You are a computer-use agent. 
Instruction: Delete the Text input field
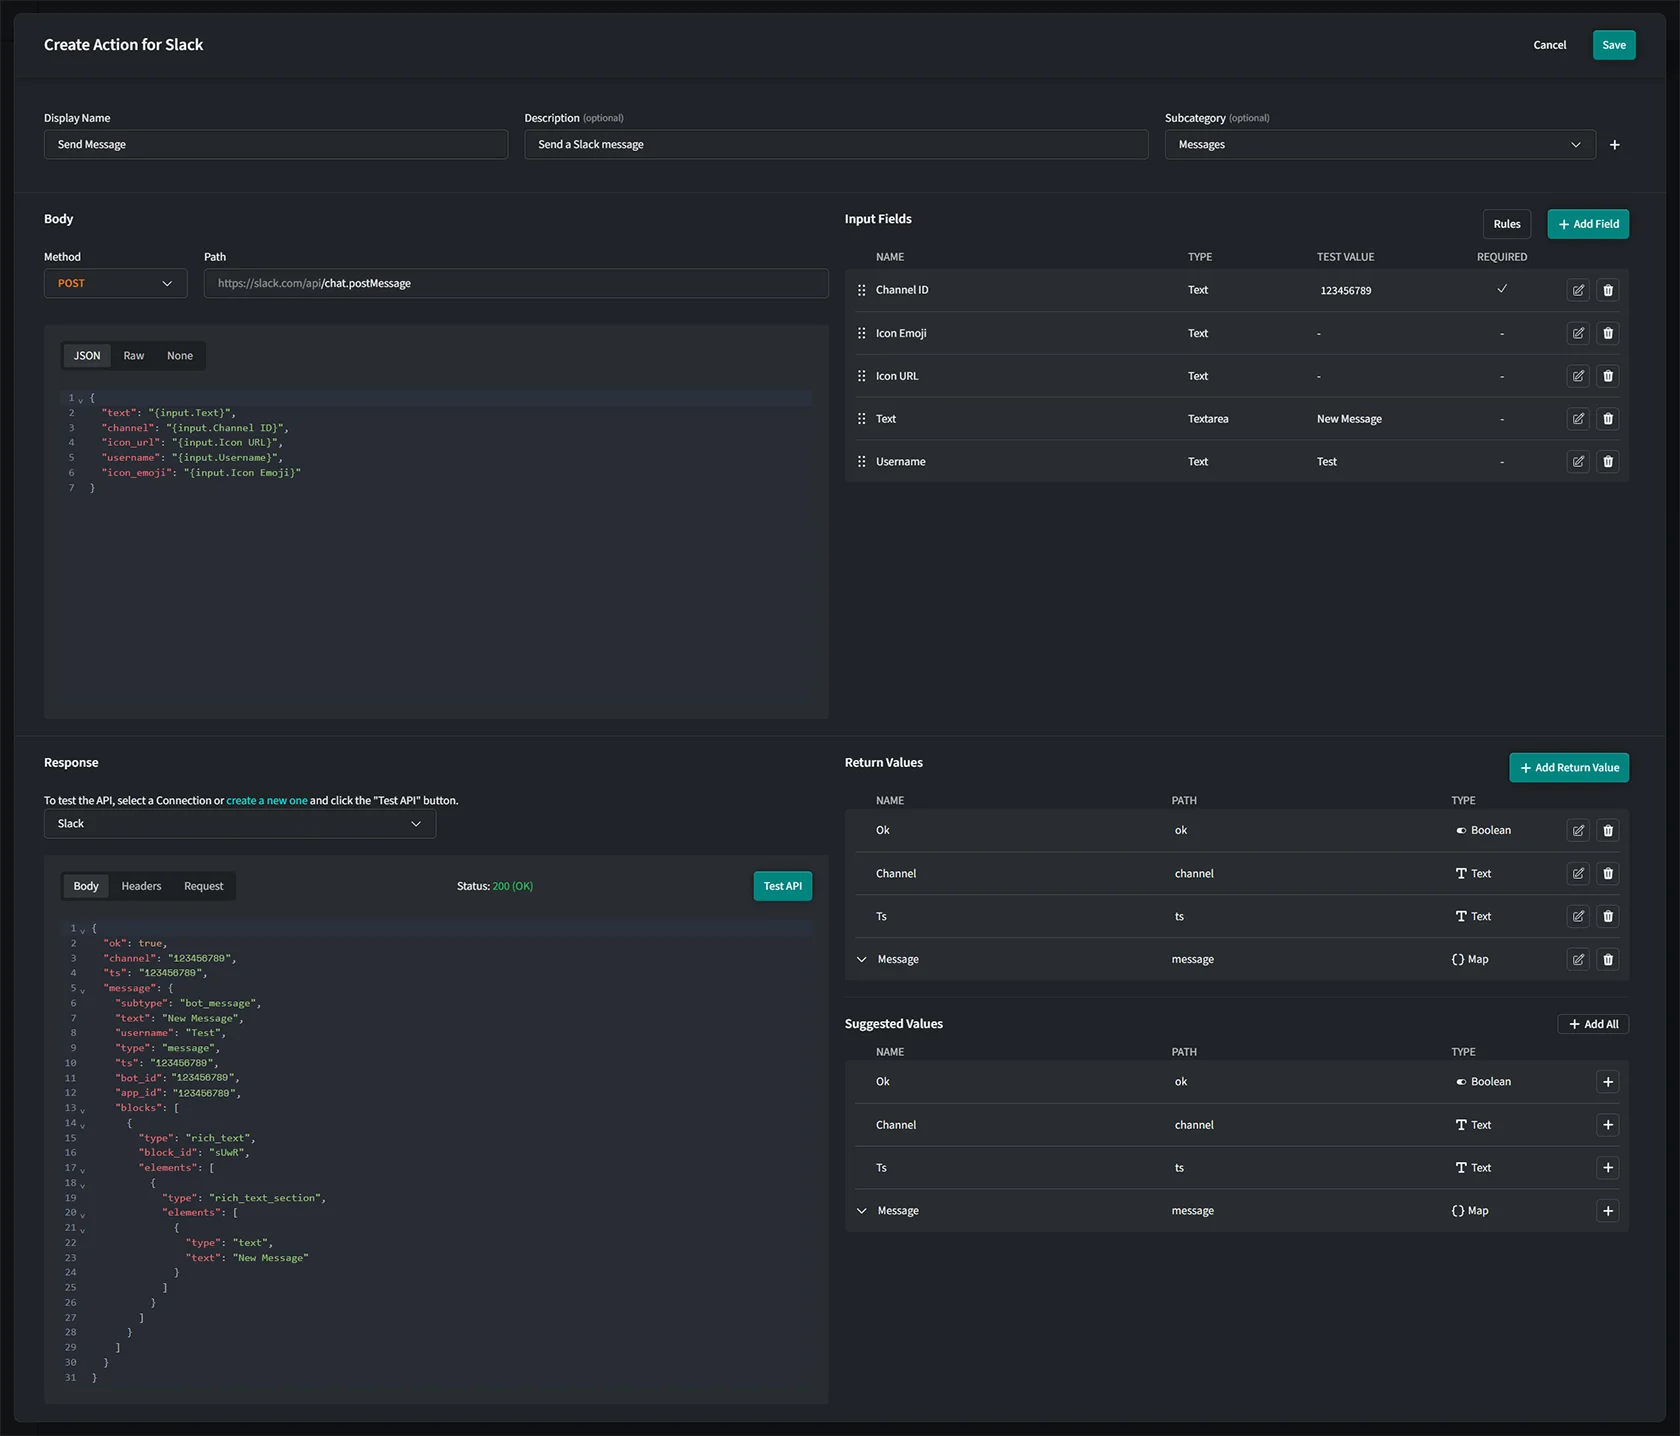tap(1608, 419)
